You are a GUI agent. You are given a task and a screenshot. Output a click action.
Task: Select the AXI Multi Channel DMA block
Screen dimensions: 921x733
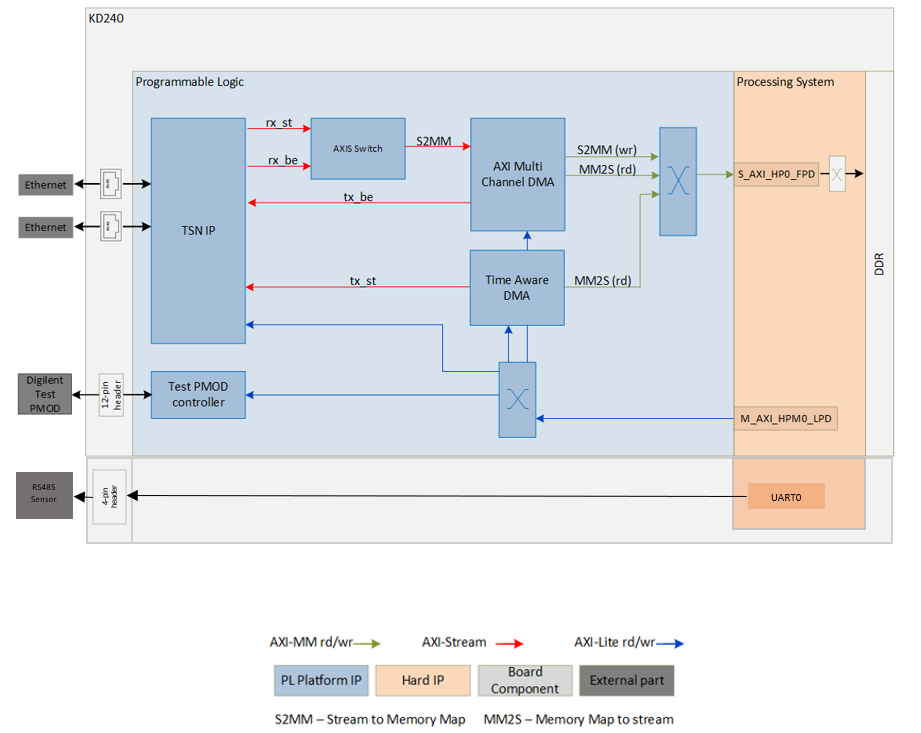pyautogui.click(x=517, y=175)
